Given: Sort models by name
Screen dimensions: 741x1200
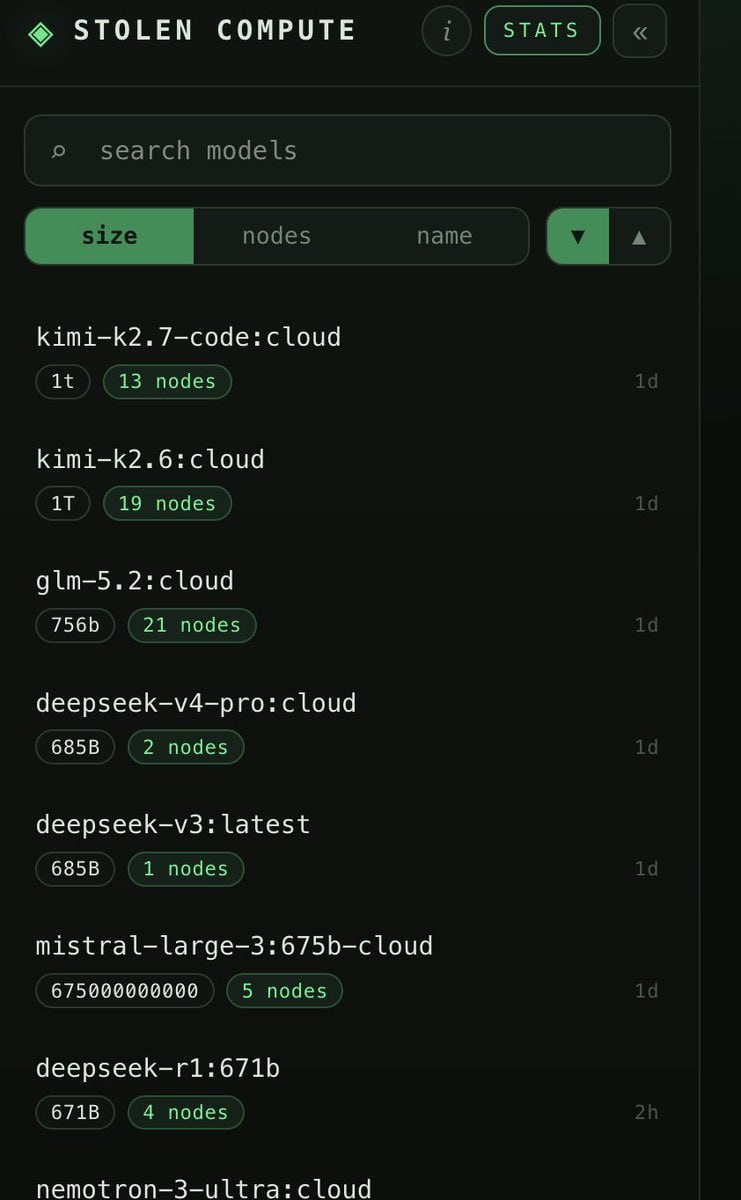Looking at the screenshot, I should (444, 236).
